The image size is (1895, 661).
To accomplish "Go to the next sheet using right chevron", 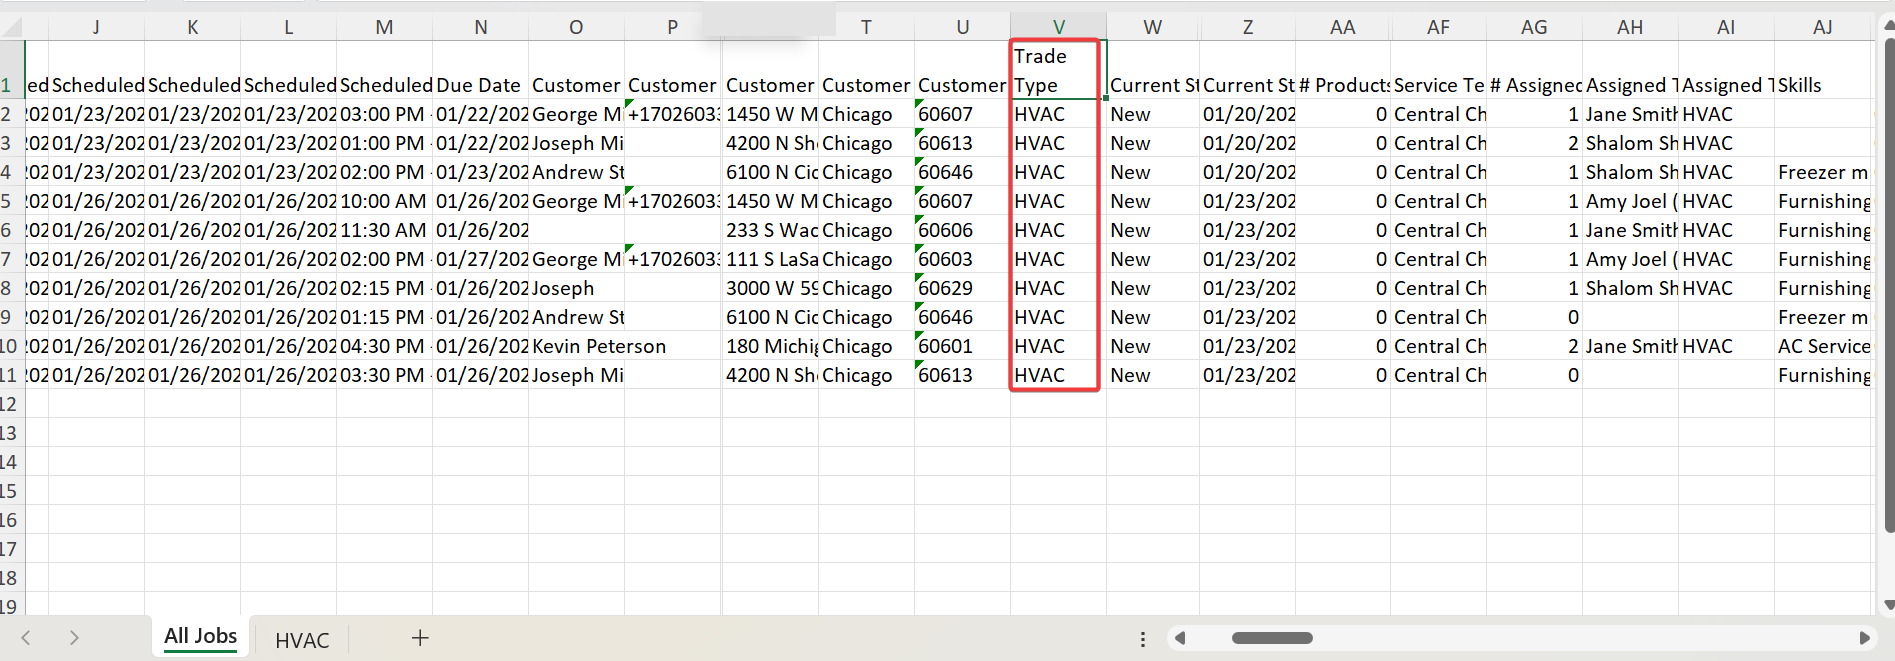I will [x=74, y=638].
